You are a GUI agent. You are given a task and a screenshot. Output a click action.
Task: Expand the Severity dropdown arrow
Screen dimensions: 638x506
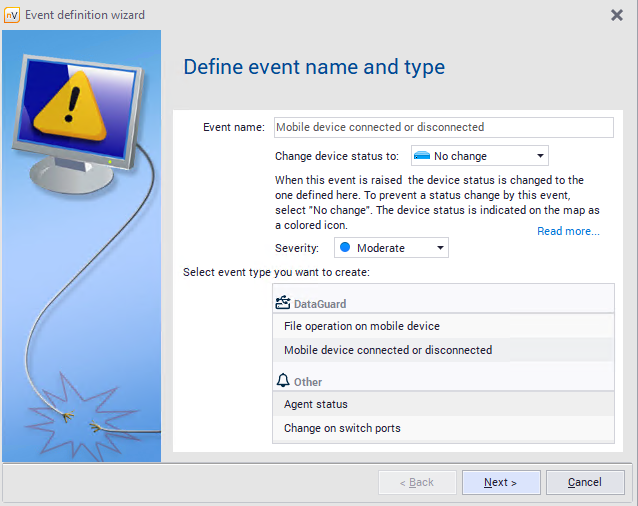pos(439,248)
